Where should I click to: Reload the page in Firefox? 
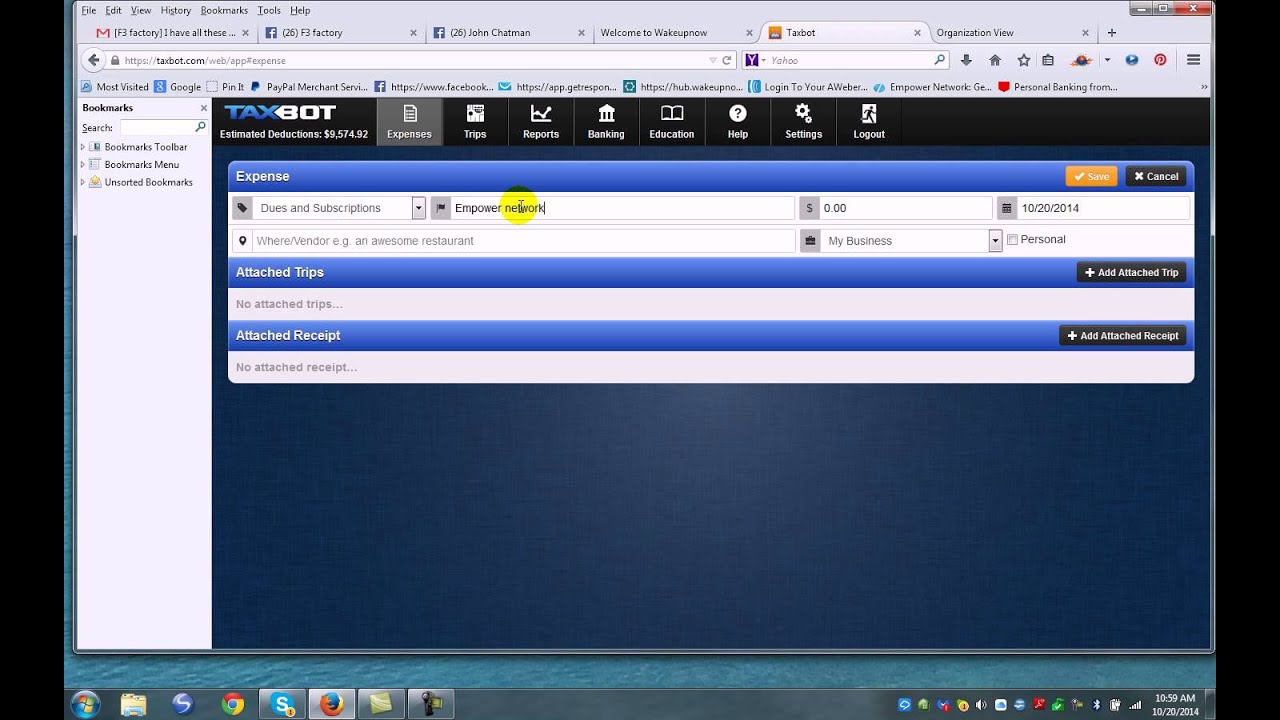[x=727, y=60]
